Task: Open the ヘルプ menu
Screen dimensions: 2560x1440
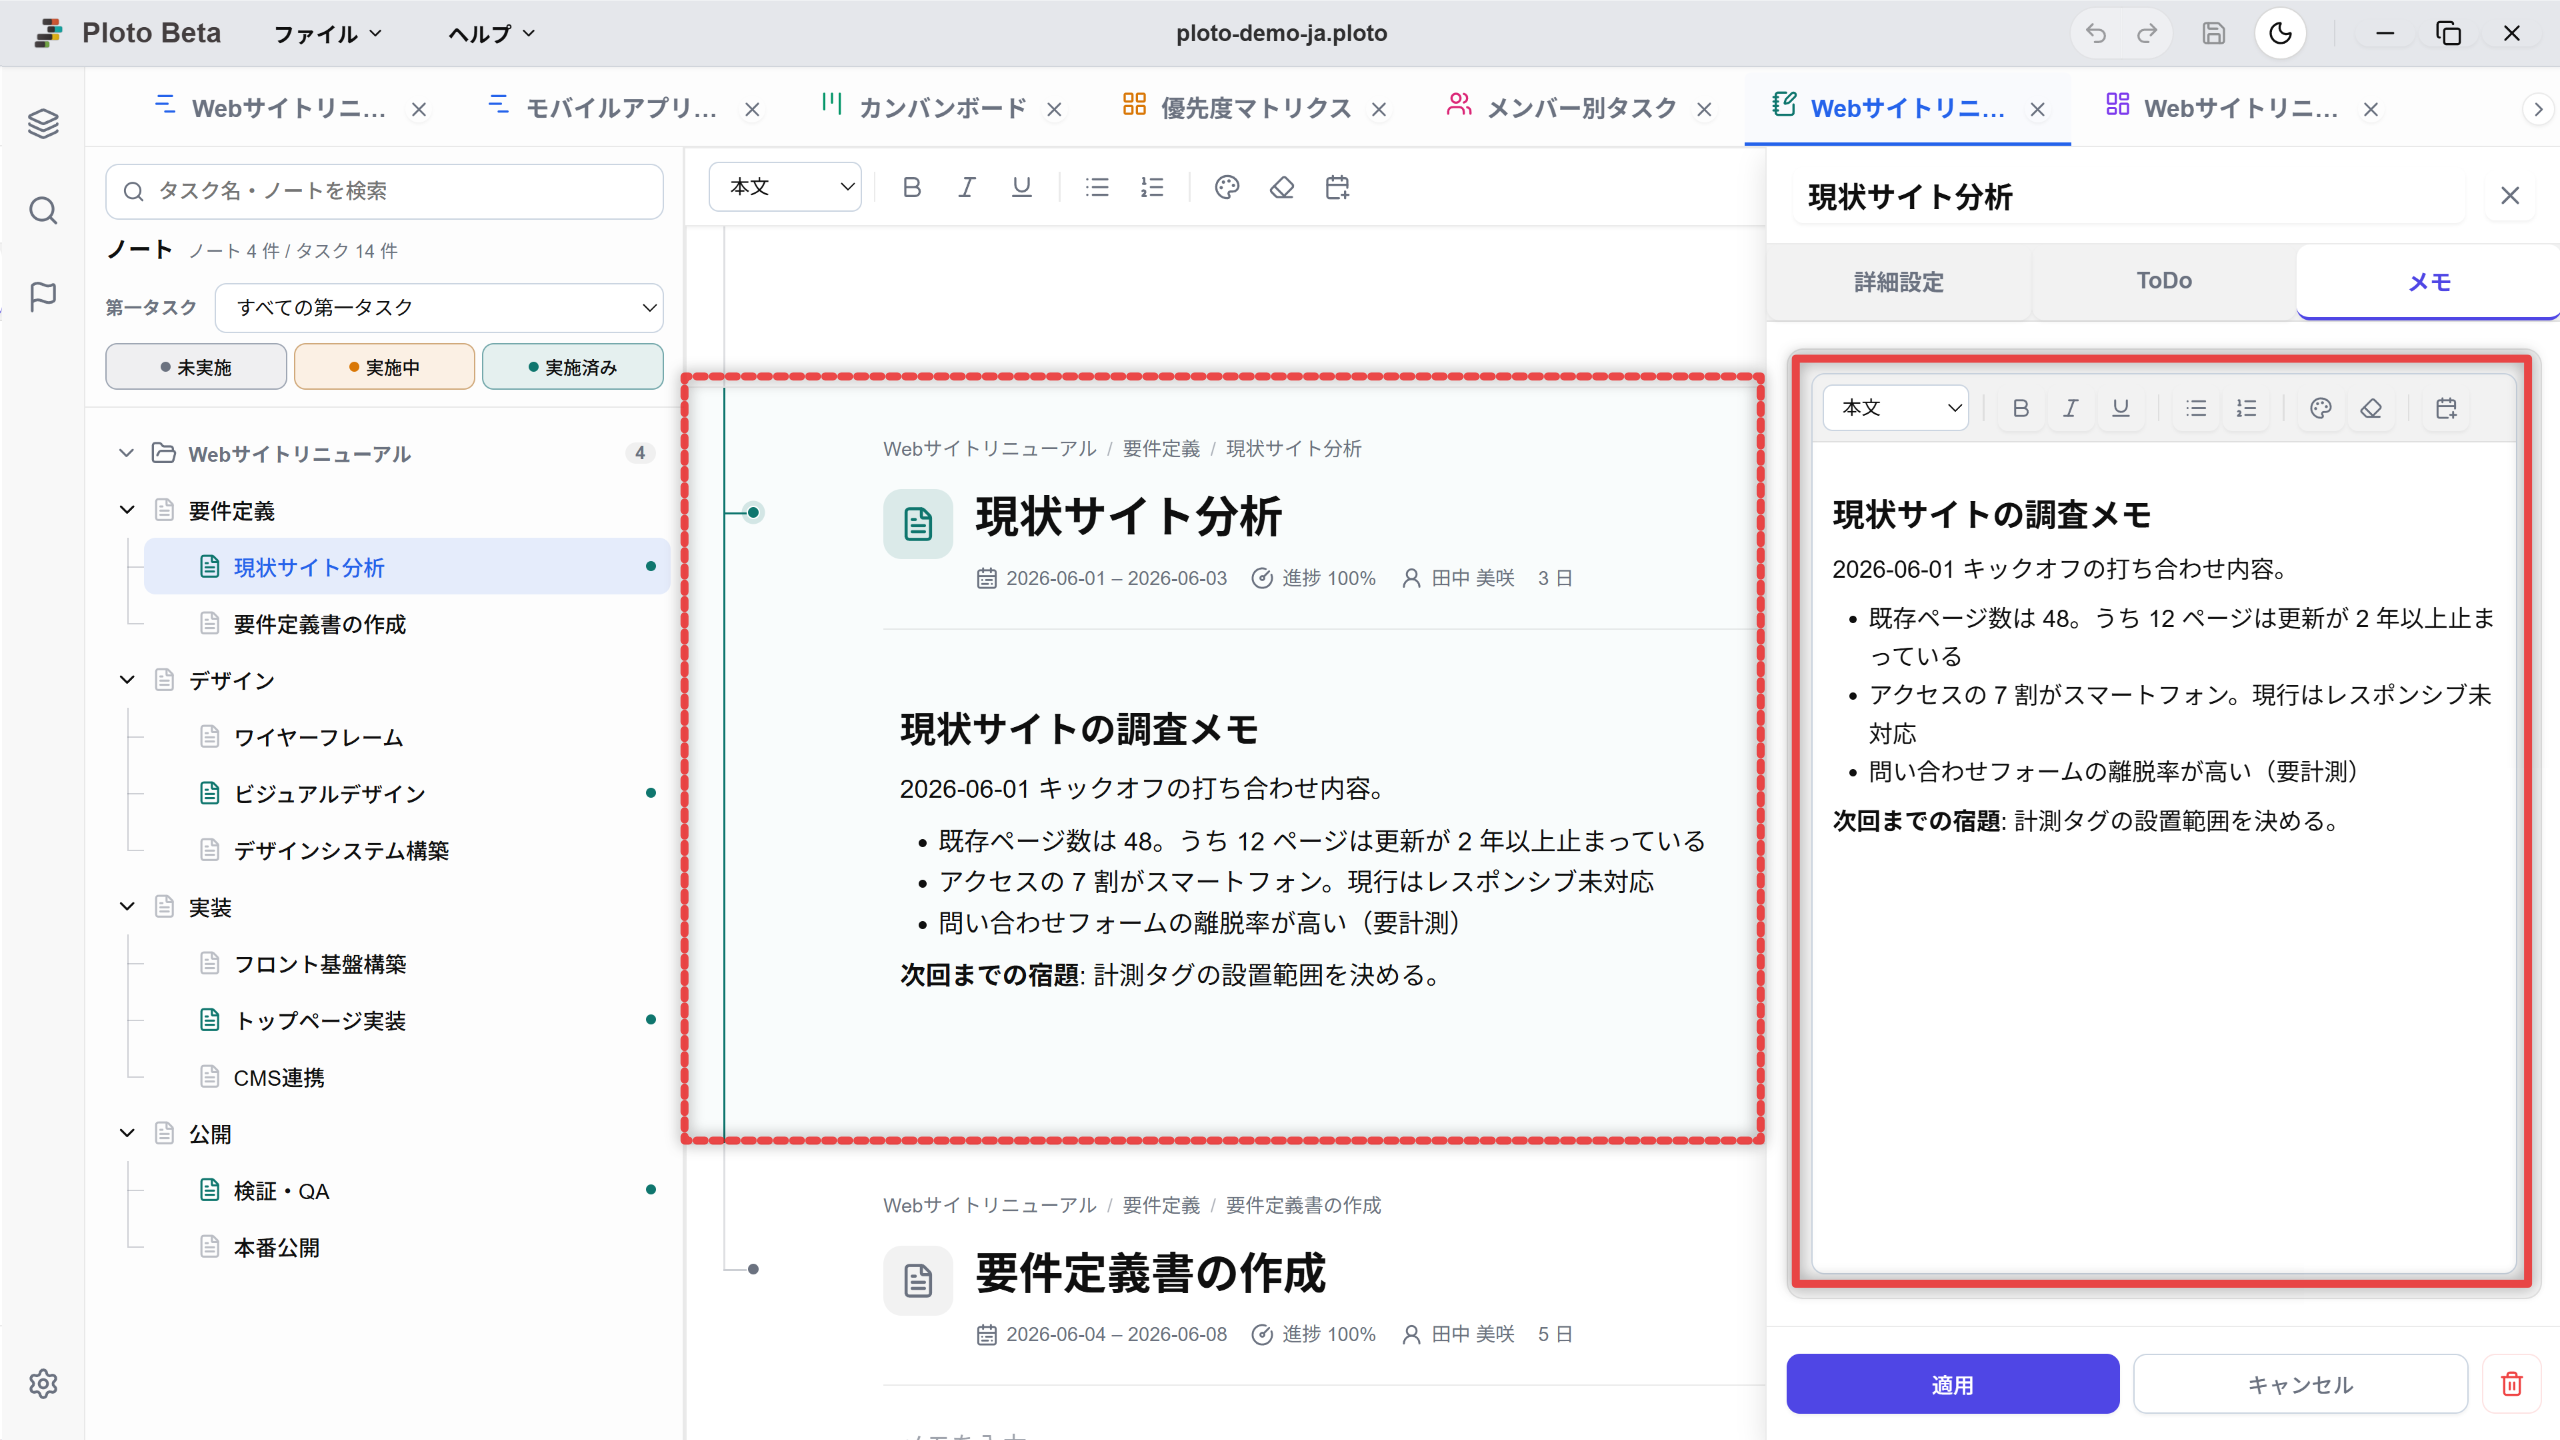Action: pos(491,34)
